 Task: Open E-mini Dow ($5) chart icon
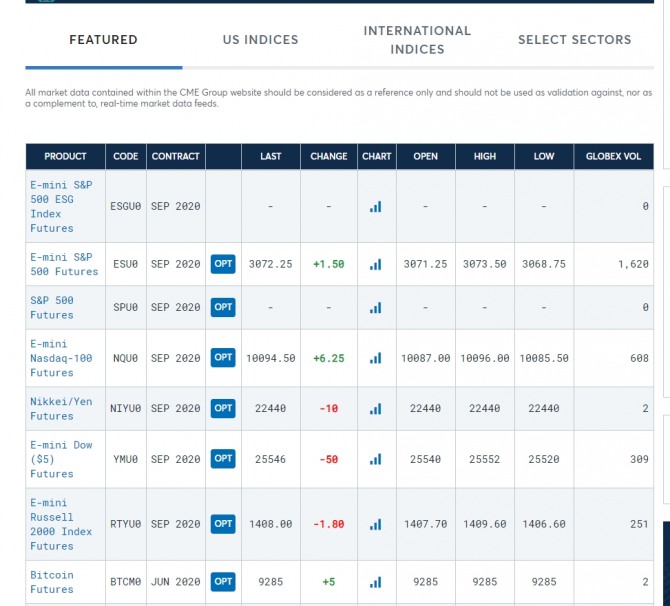(376, 459)
